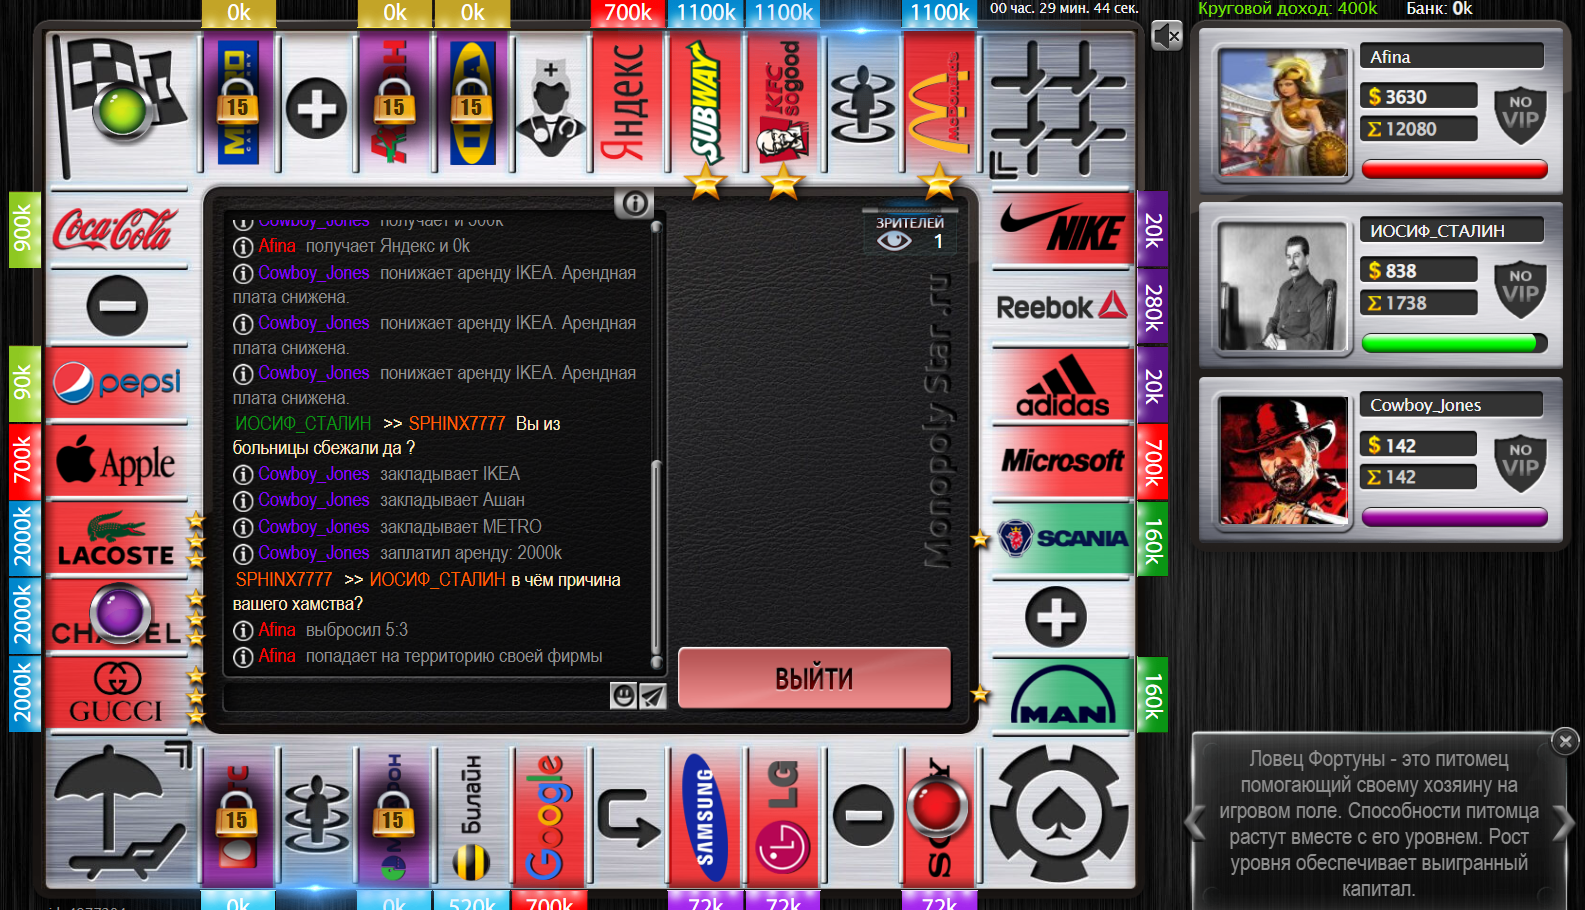Viewport: 1585px width, 910px height.
Task: Click the 'Круговой доход: 400k' label
Action: (1287, 9)
